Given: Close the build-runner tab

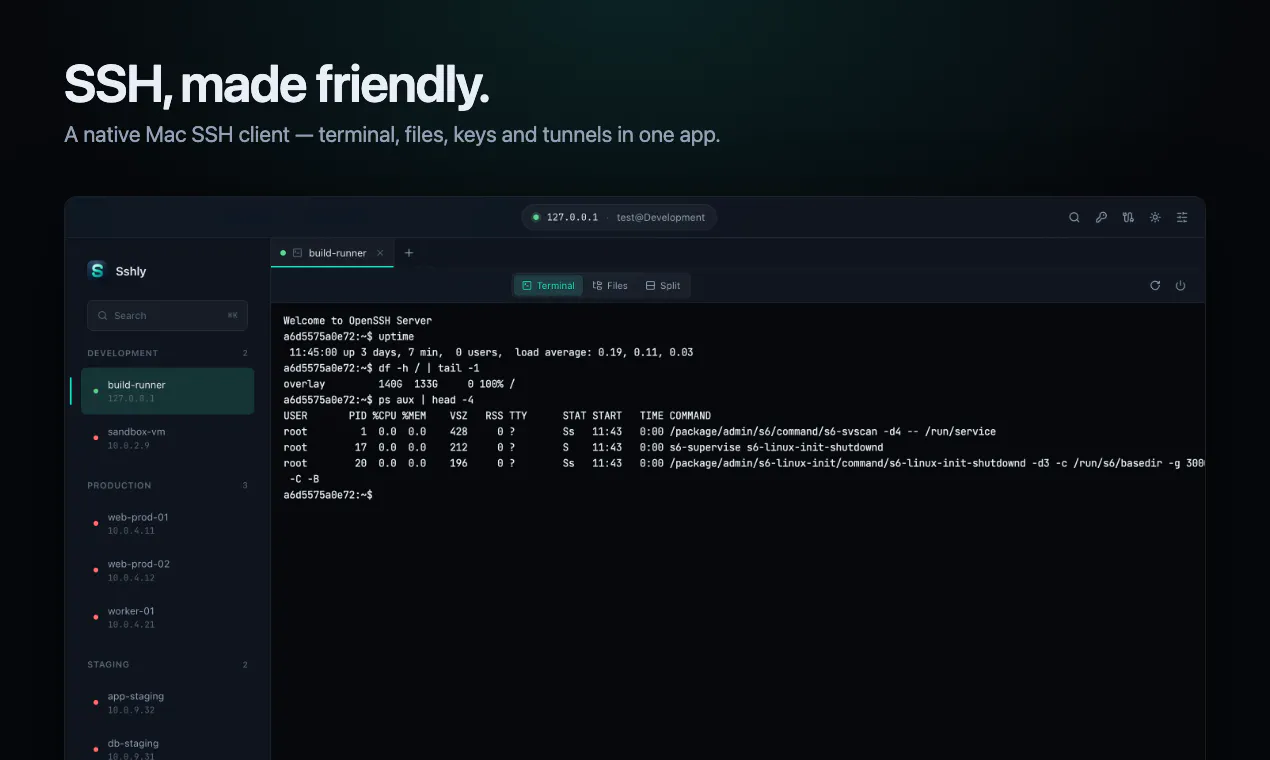Looking at the screenshot, I should coord(380,253).
